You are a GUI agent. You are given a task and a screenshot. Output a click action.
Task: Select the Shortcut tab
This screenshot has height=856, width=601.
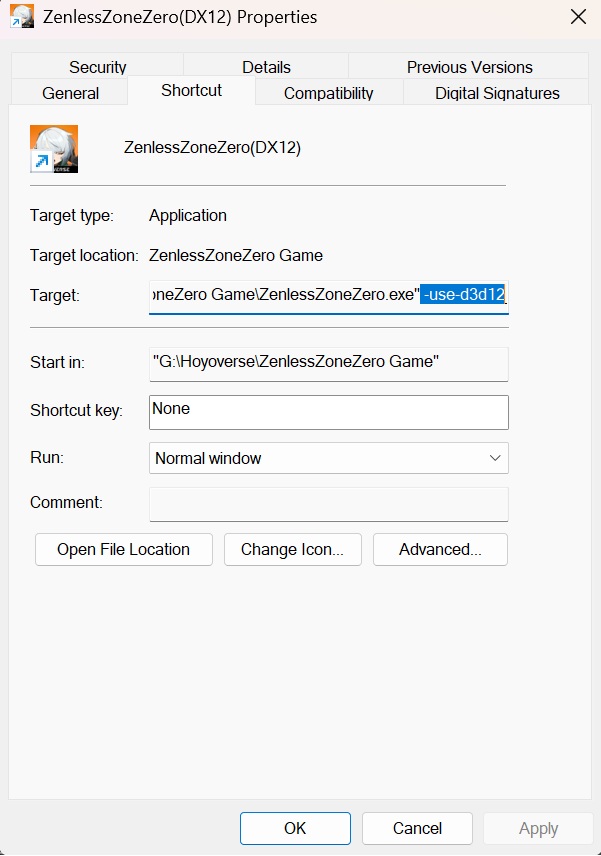tap(191, 90)
